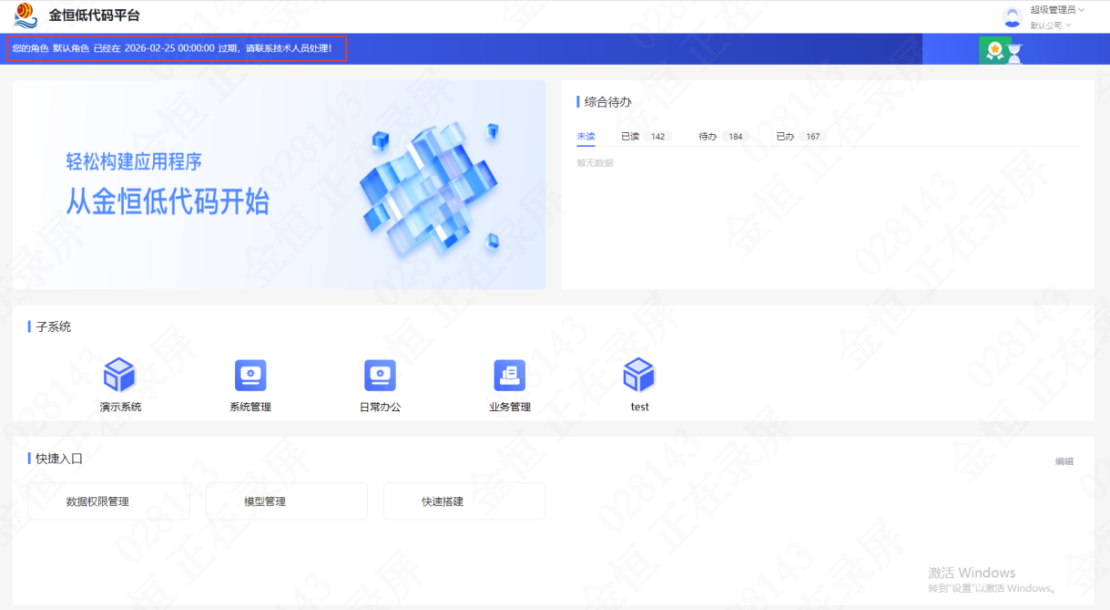
Task: Switch to the 已读 tab
Action: pos(643,137)
